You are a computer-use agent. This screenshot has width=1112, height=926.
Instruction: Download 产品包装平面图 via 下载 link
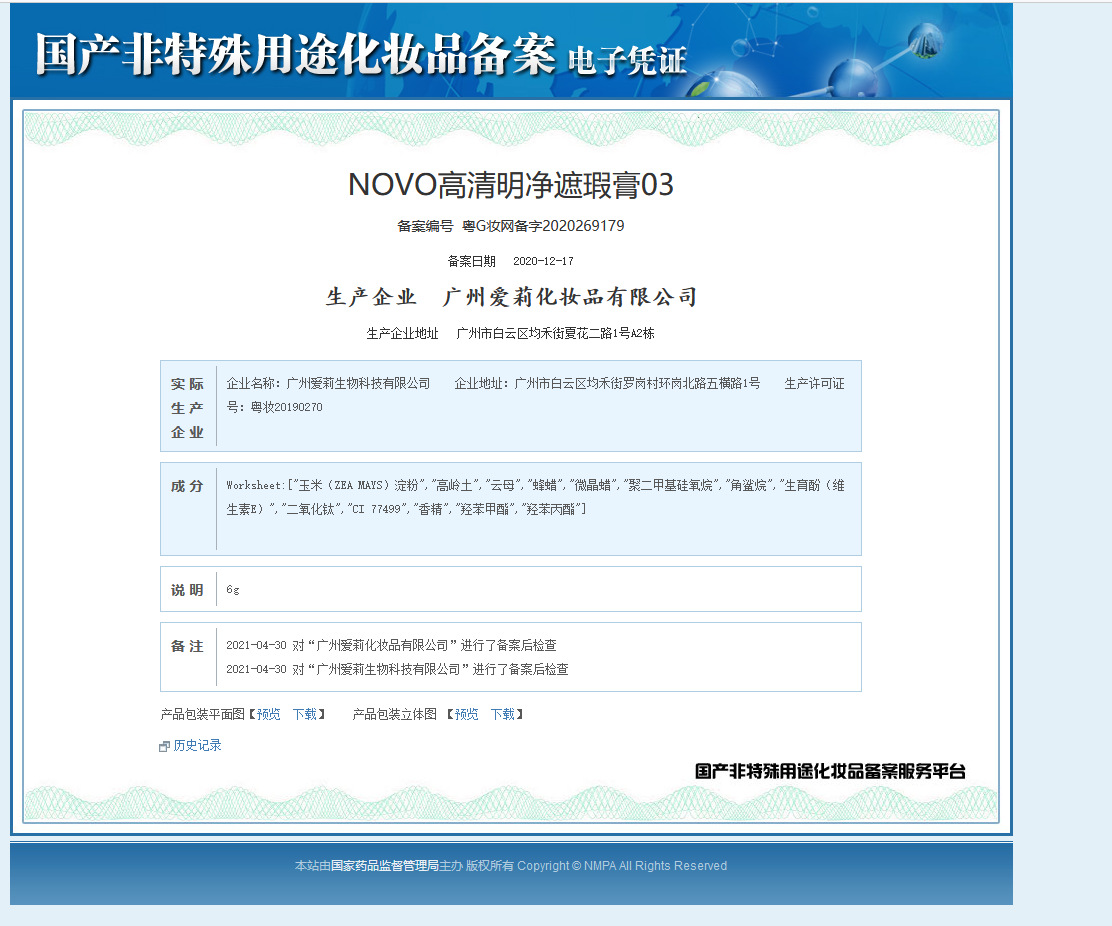pos(305,714)
